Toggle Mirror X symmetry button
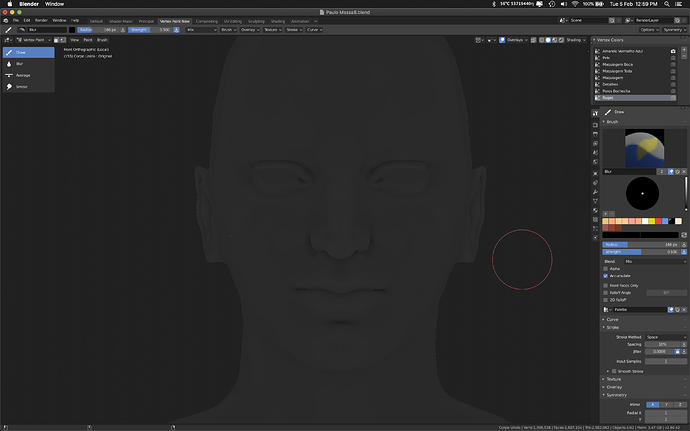 click(x=653, y=405)
